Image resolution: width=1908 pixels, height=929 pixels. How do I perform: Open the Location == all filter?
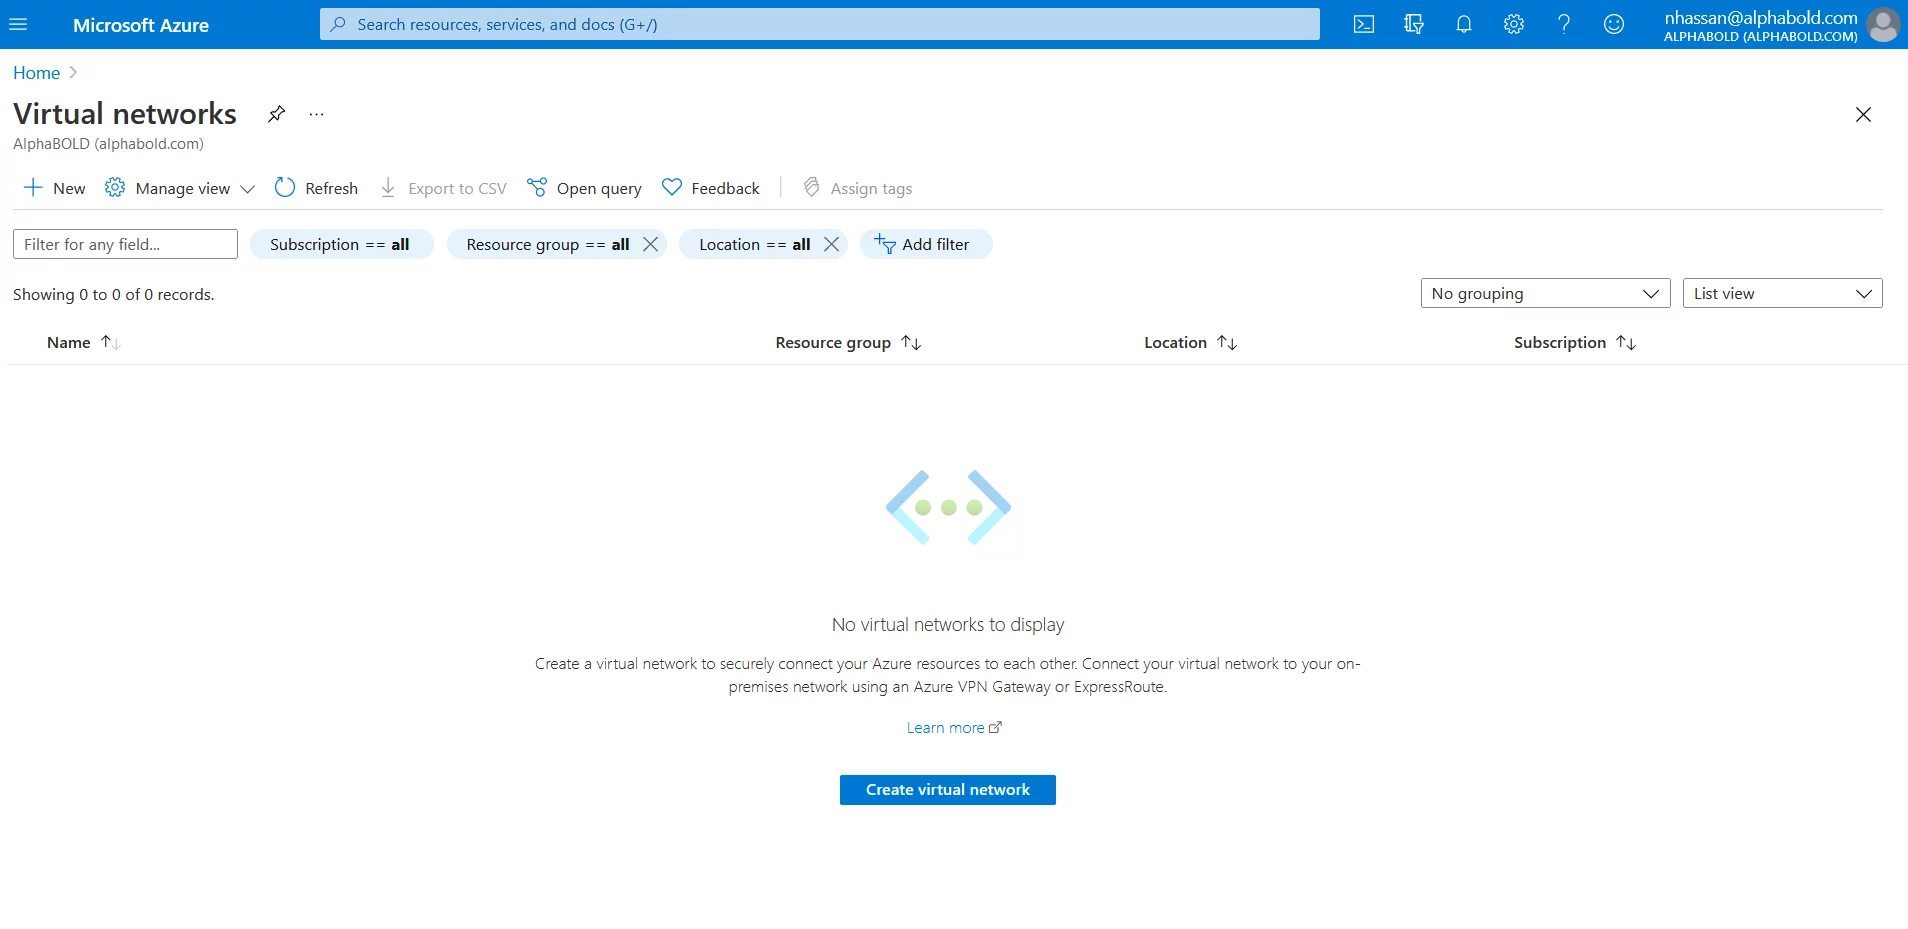754,244
